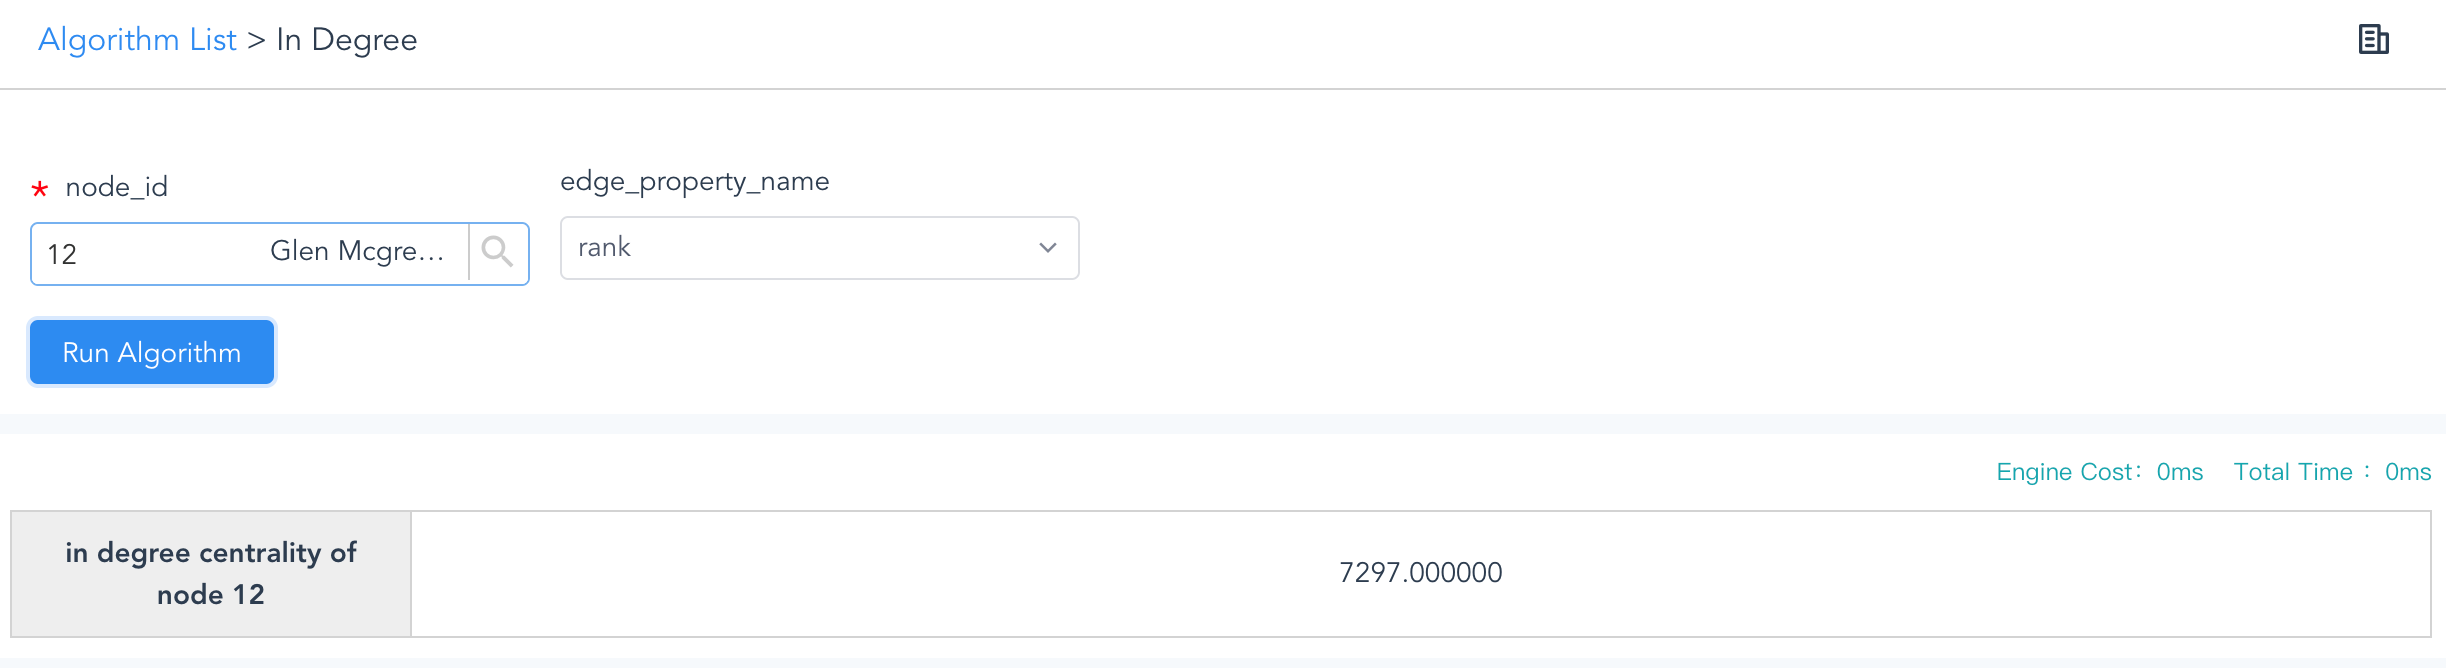This screenshot has width=2446, height=668.
Task: Click the breadcrumb separator arrow
Action: (x=256, y=40)
